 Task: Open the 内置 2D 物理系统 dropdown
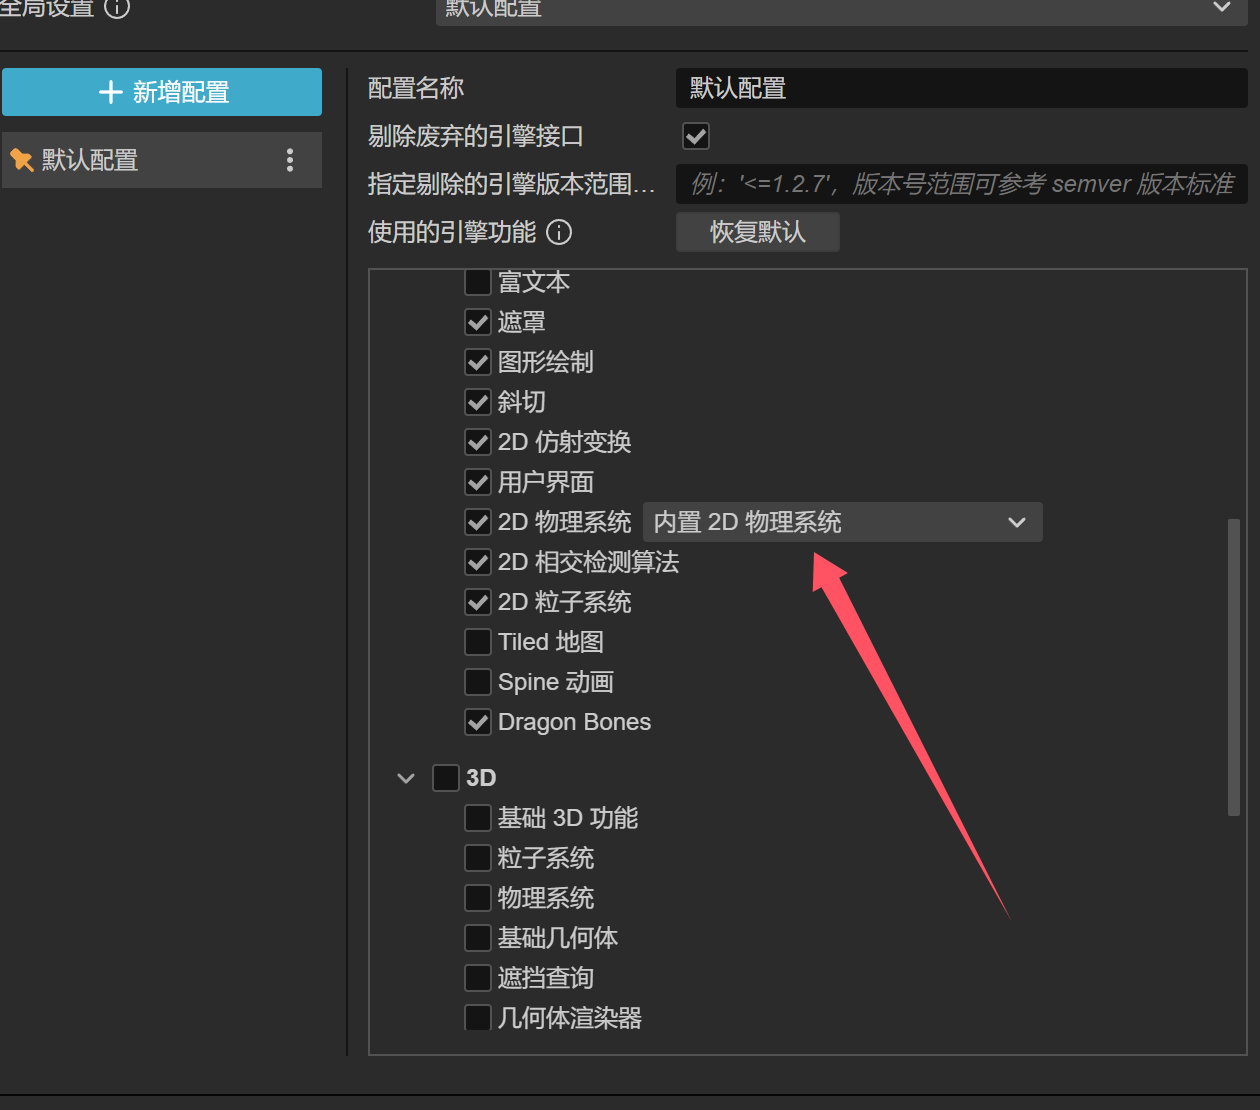(x=842, y=522)
